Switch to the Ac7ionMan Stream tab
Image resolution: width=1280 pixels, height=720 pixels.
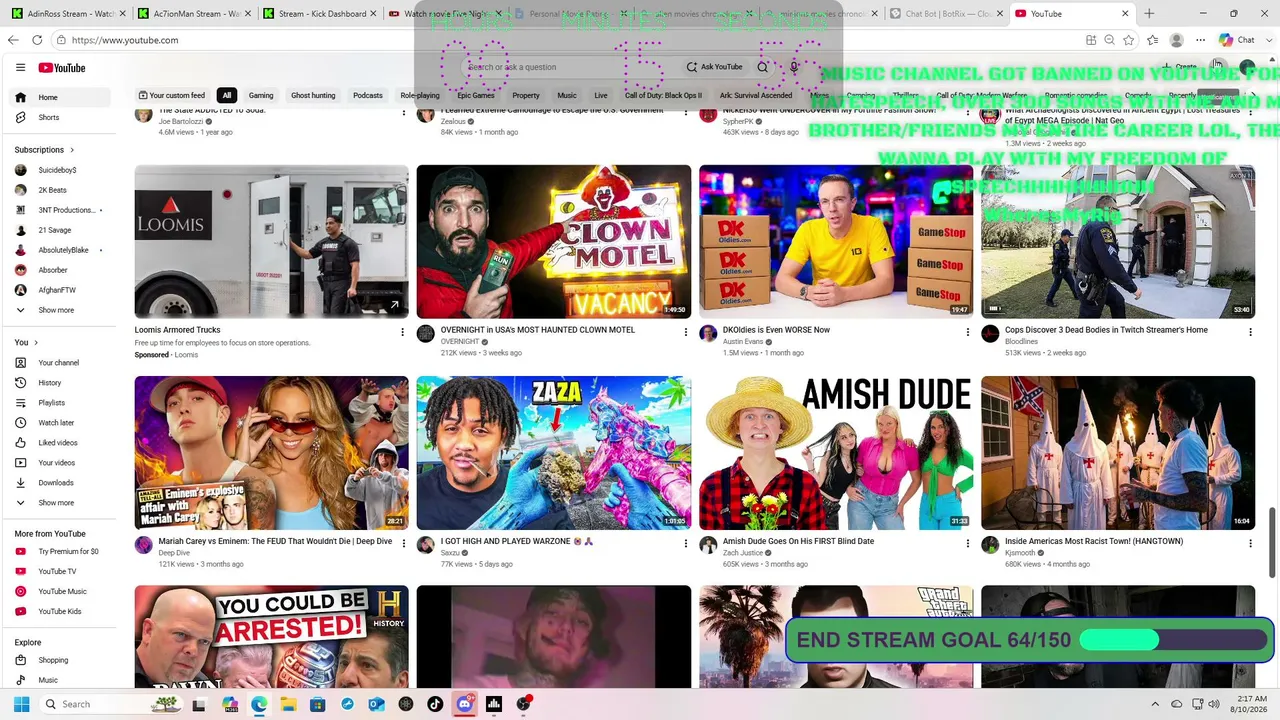pos(191,14)
